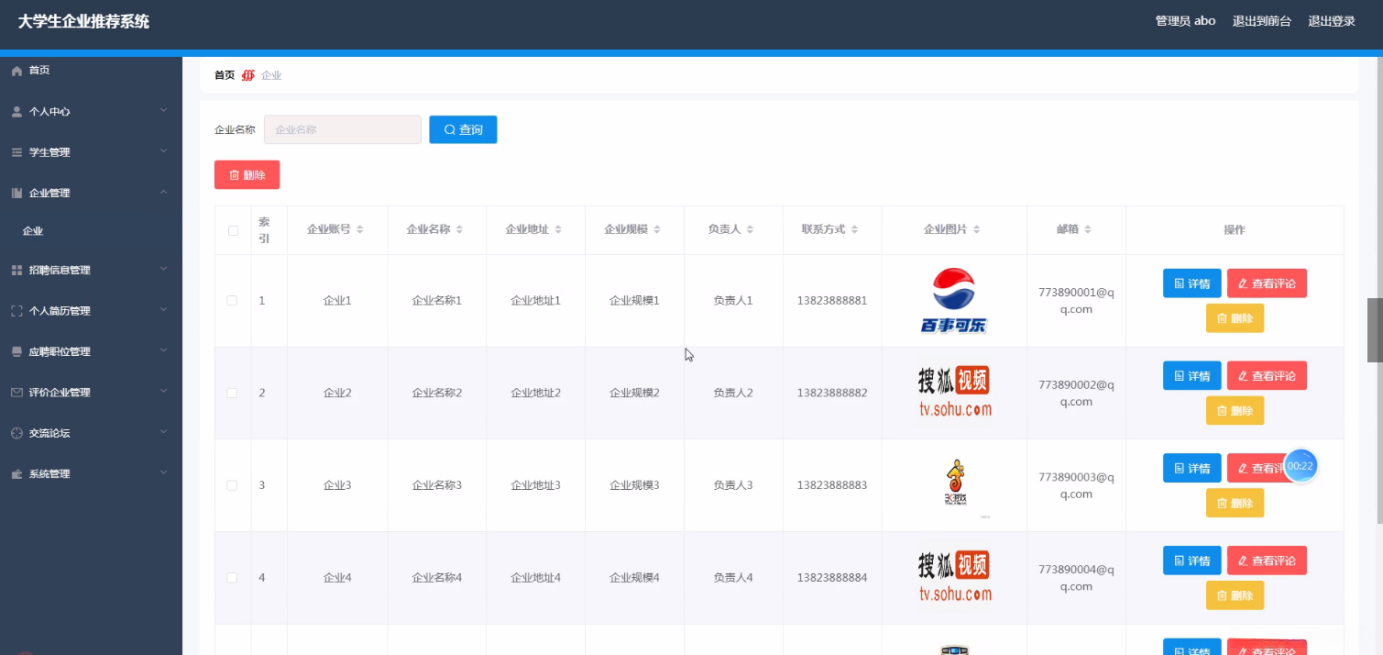Sort by 联系方式 column arrows
This screenshot has width=1383, height=655.
coord(854,230)
